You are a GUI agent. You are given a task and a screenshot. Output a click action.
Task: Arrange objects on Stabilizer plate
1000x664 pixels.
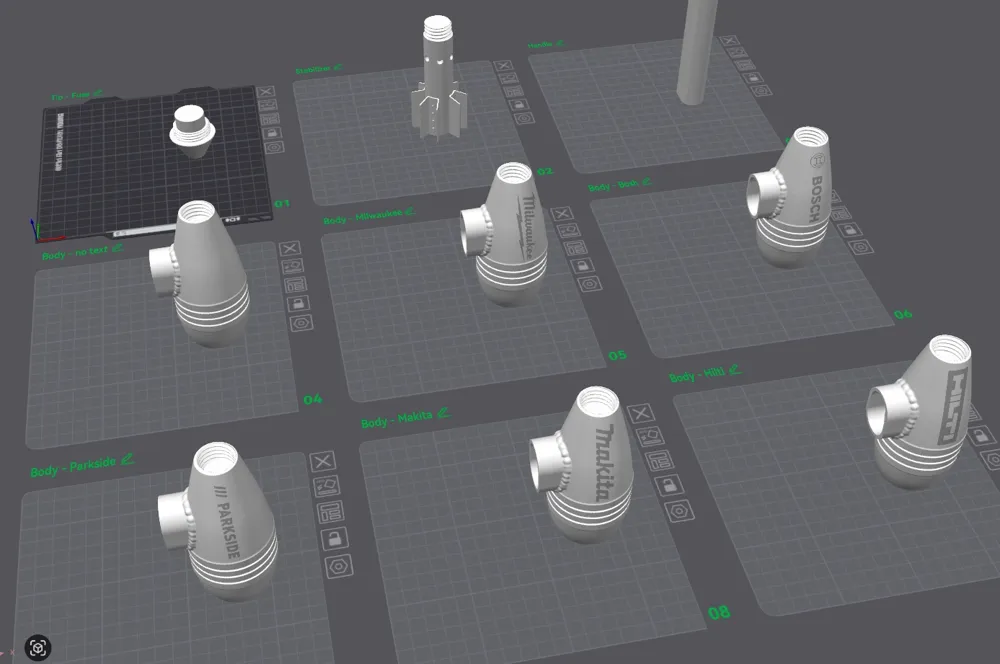[x=513, y=91]
